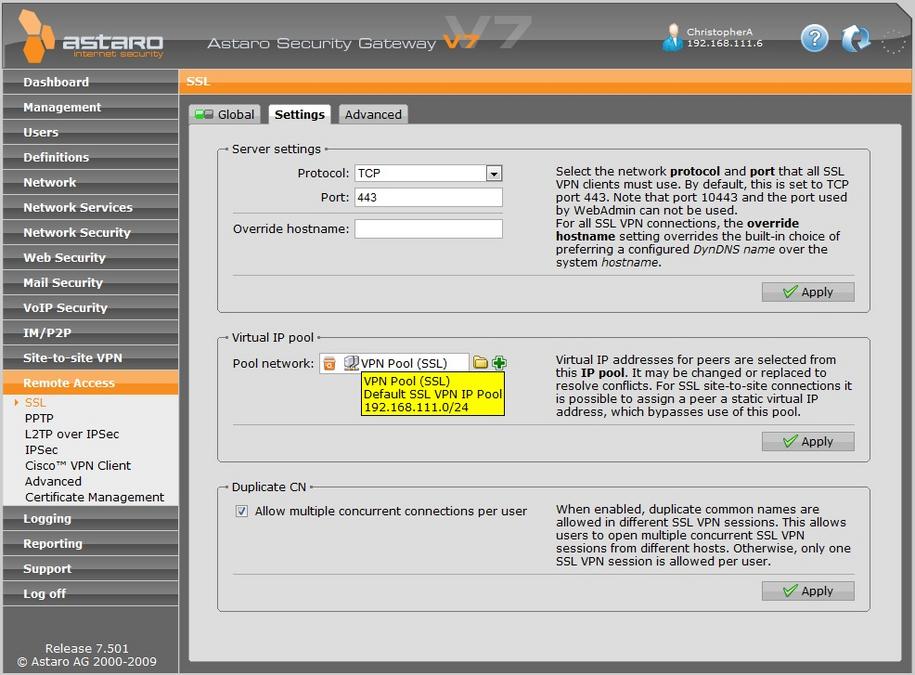Open L2TP over IPSec submenu item
915x675 pixels.
point(72,434)
